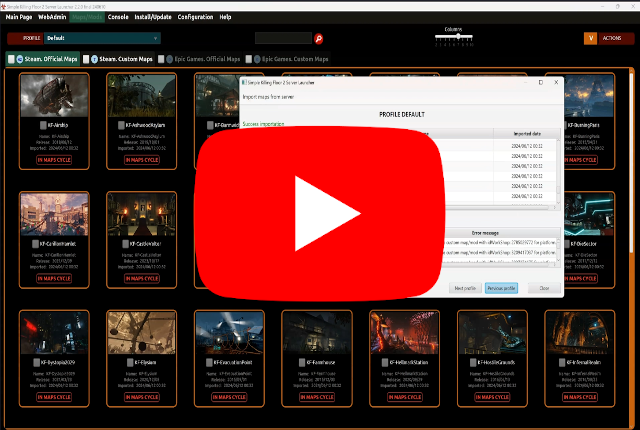Open the Main Page menu

coord(19,17)
